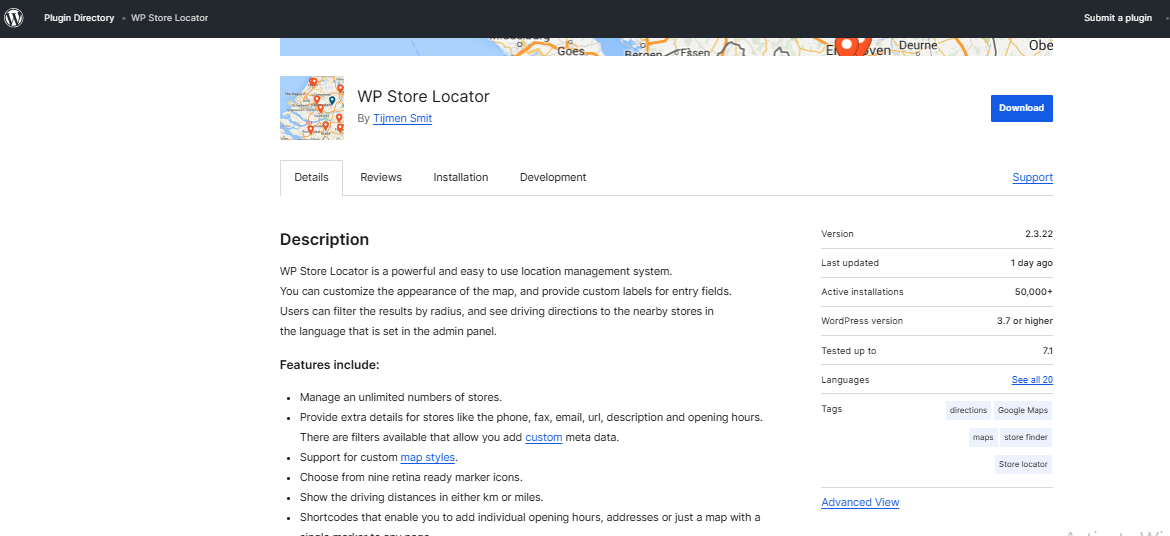Image resolution: width=1170 pixels, height=536 pixels.
Task: Click the 'Tested up to' label
Action: pos(848,351)
